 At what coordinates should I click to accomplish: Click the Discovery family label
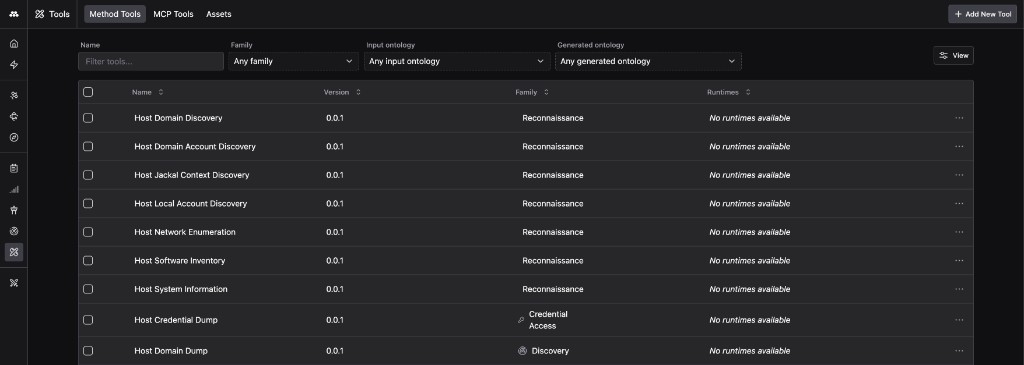tap(550, 351)
